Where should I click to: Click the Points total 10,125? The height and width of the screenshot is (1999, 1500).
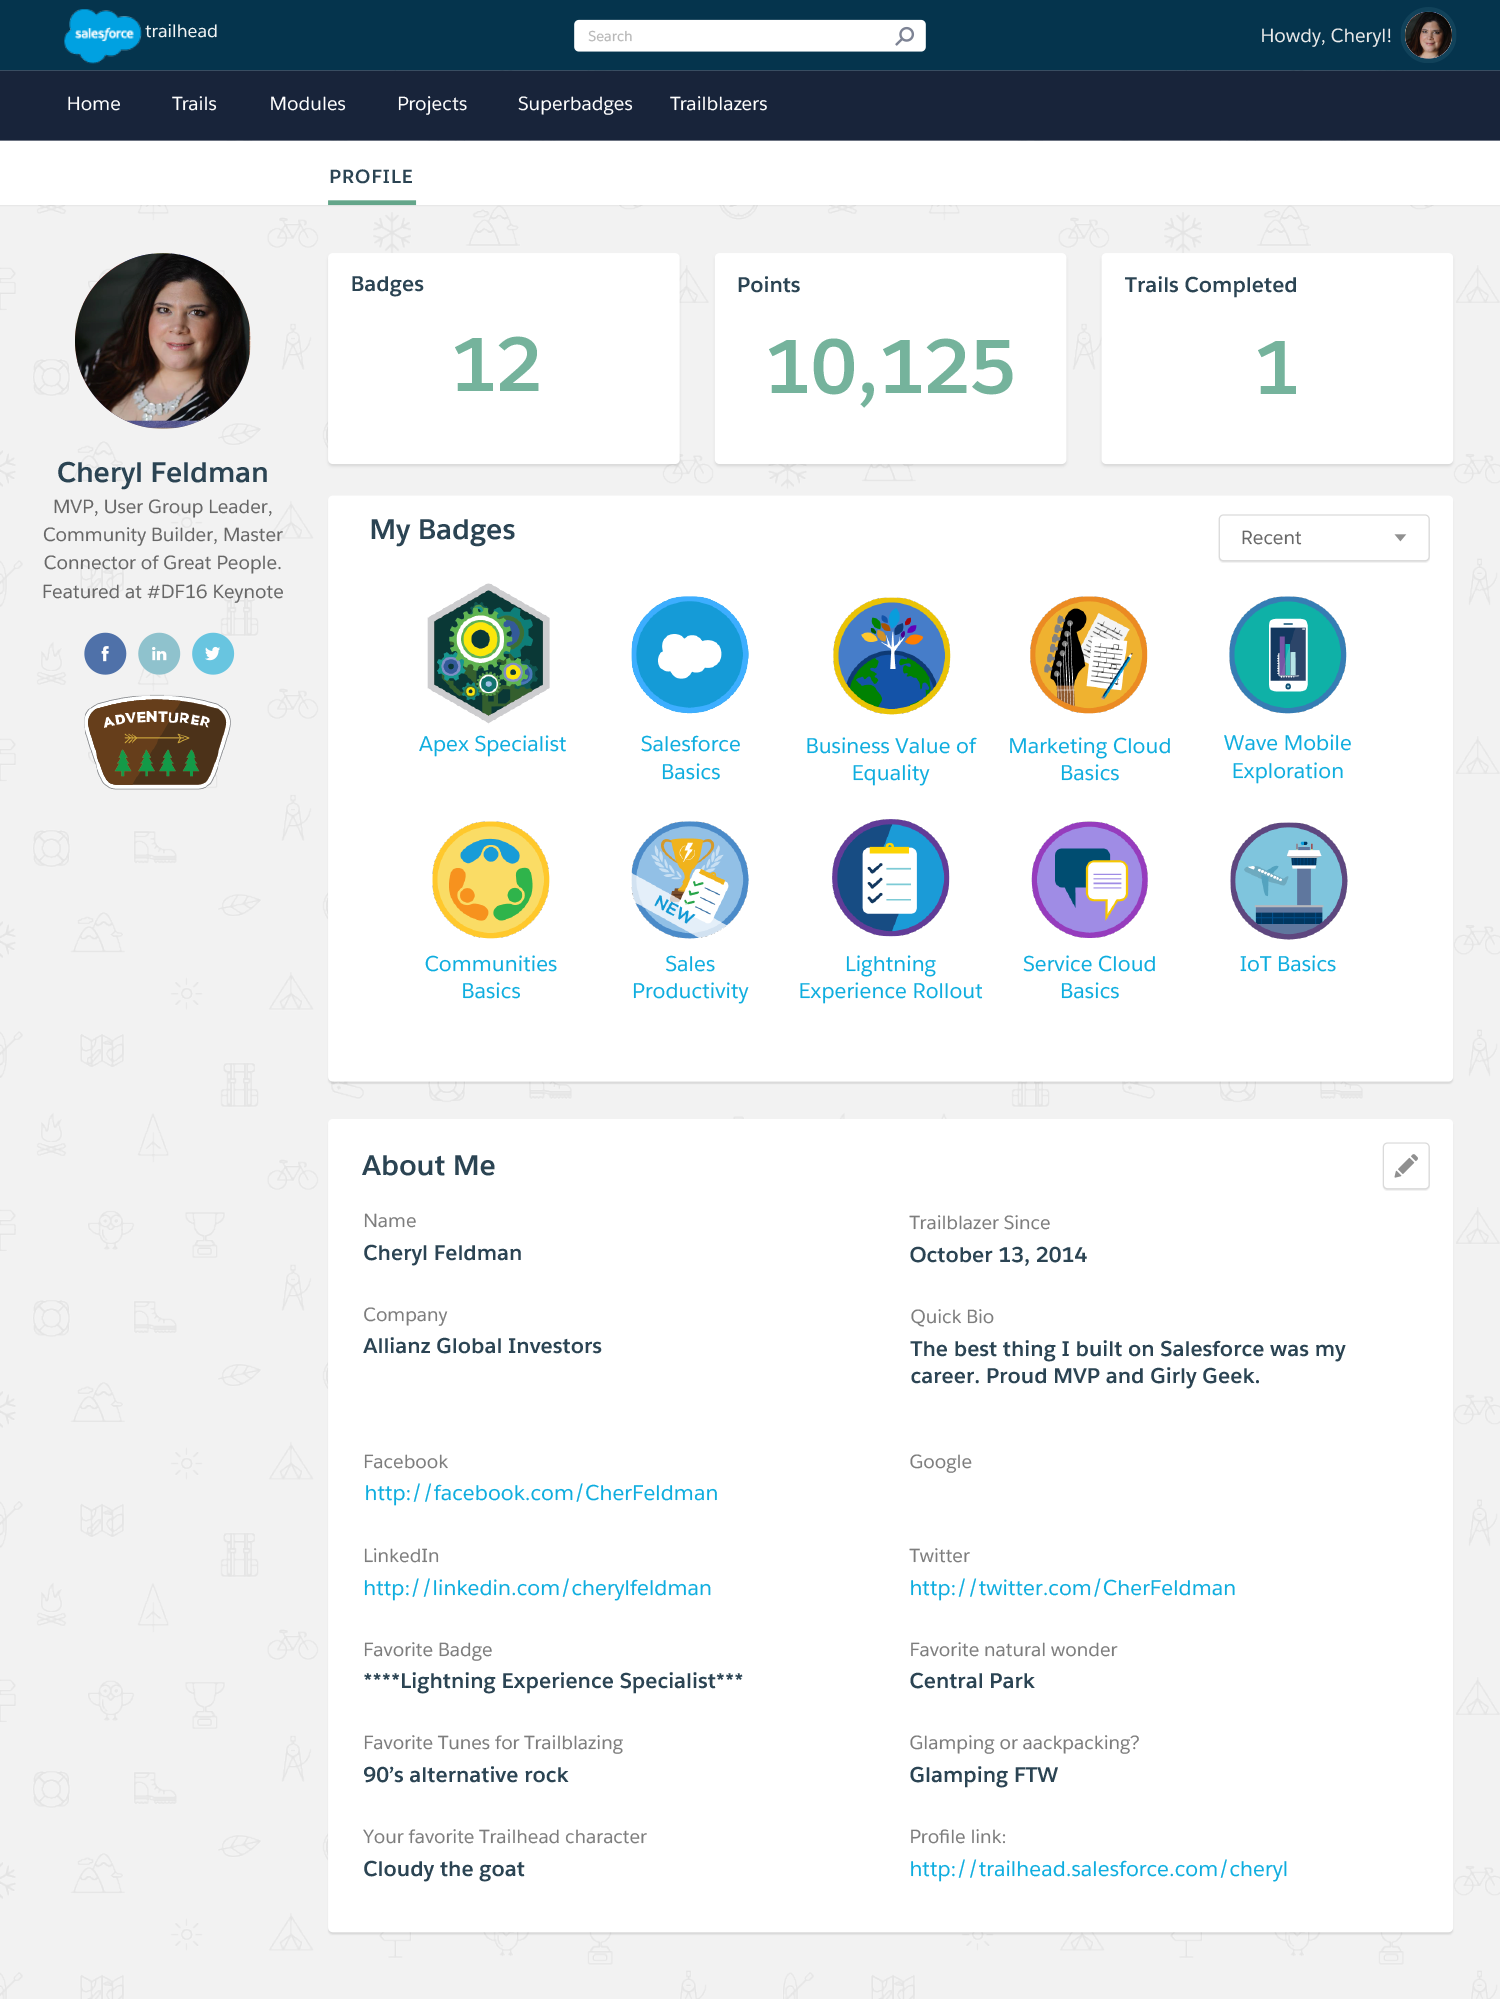coord(891,368)
